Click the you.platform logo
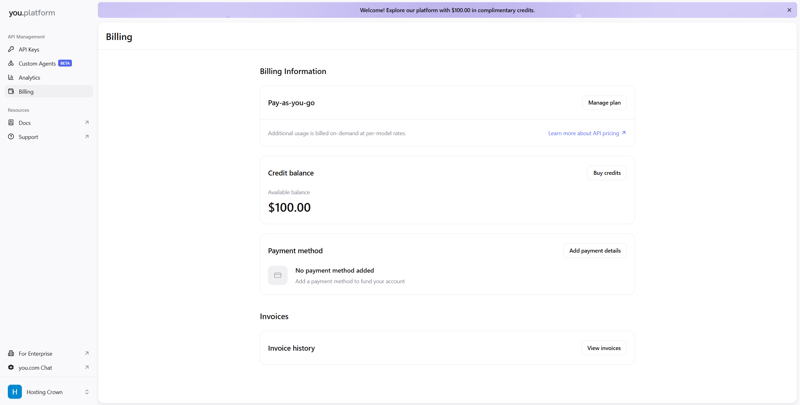The image size is (800, 405). (32, 13)
